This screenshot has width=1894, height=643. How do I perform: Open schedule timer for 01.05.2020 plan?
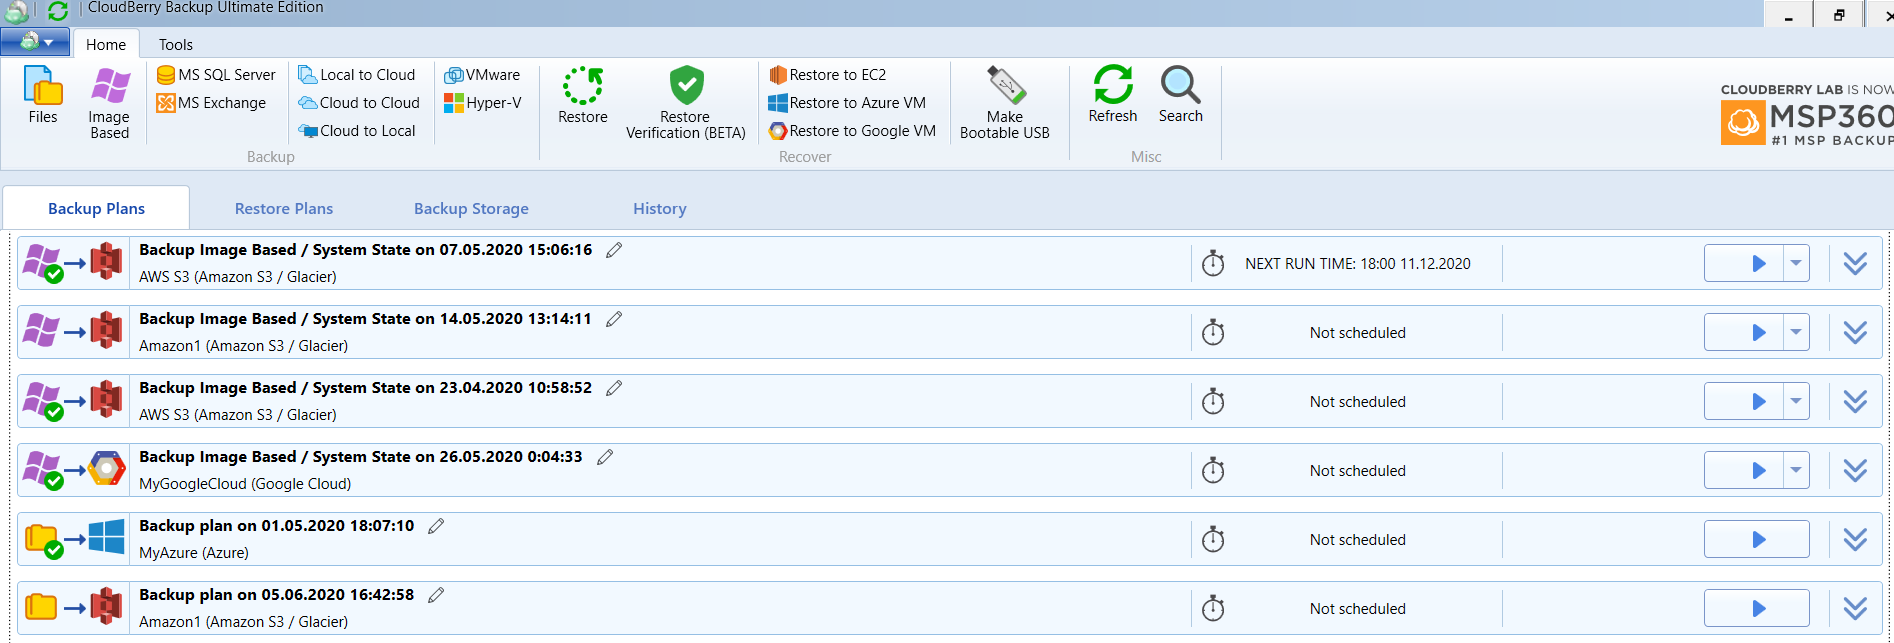(x=1213, y=539)
